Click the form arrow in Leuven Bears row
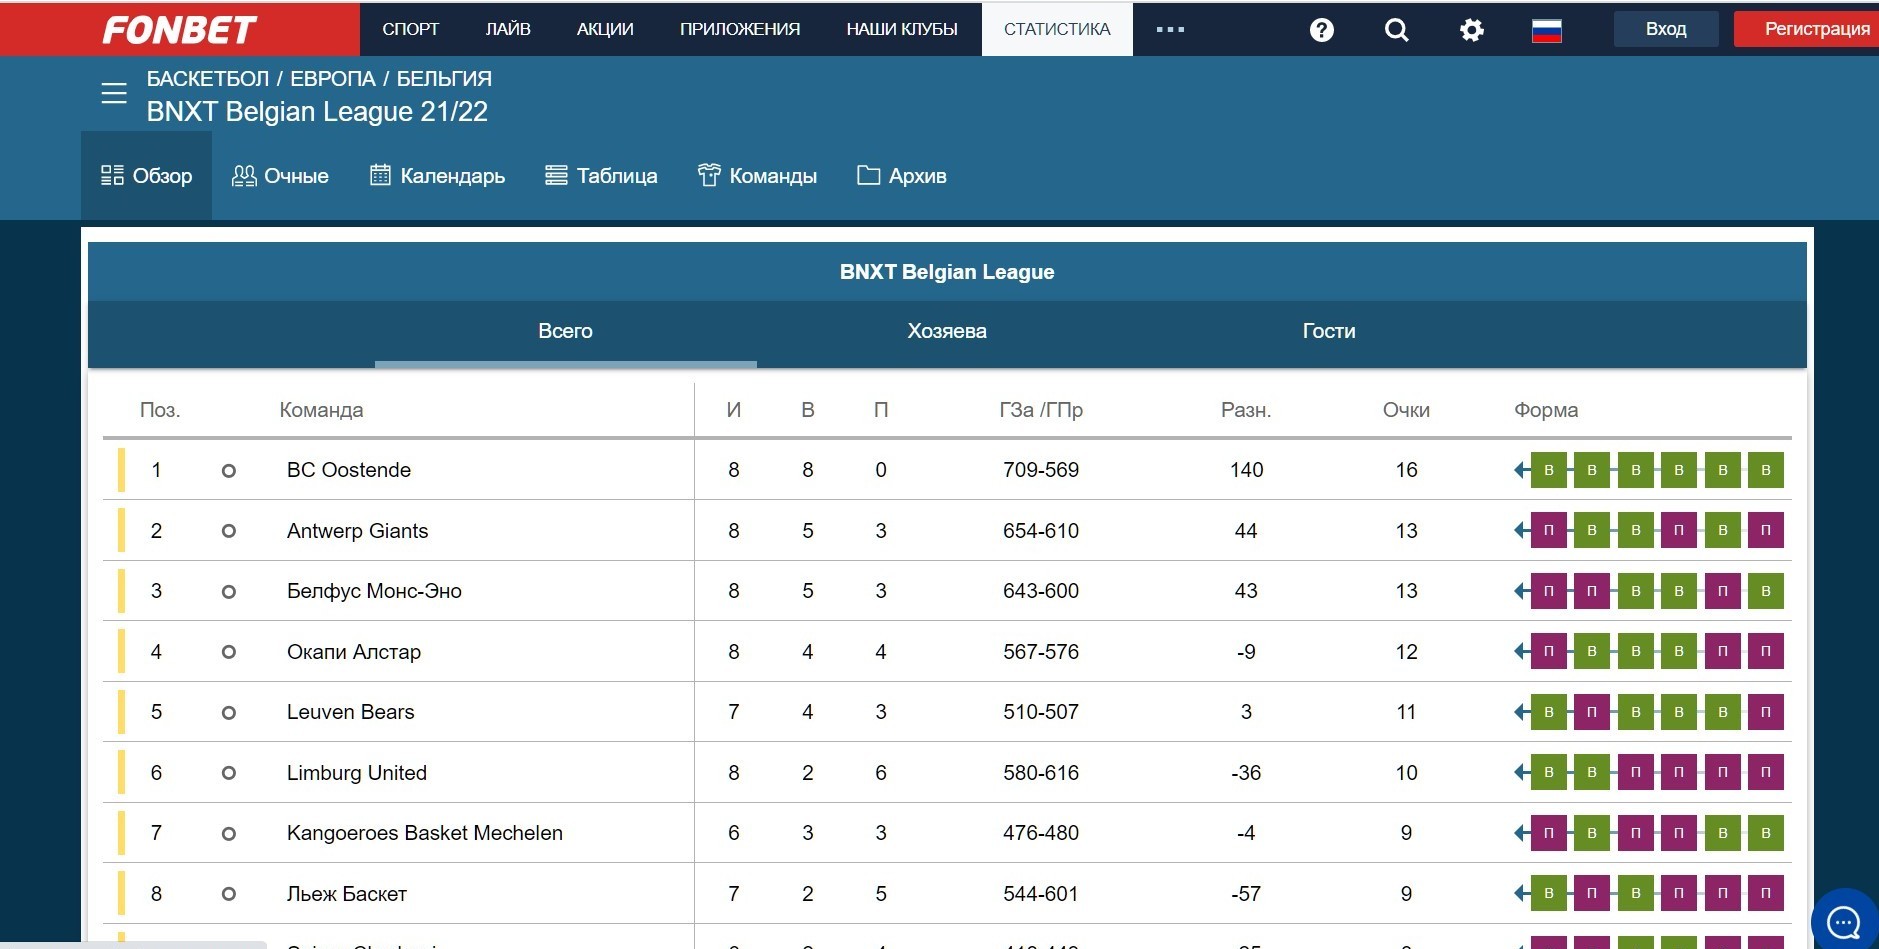 1521,712
